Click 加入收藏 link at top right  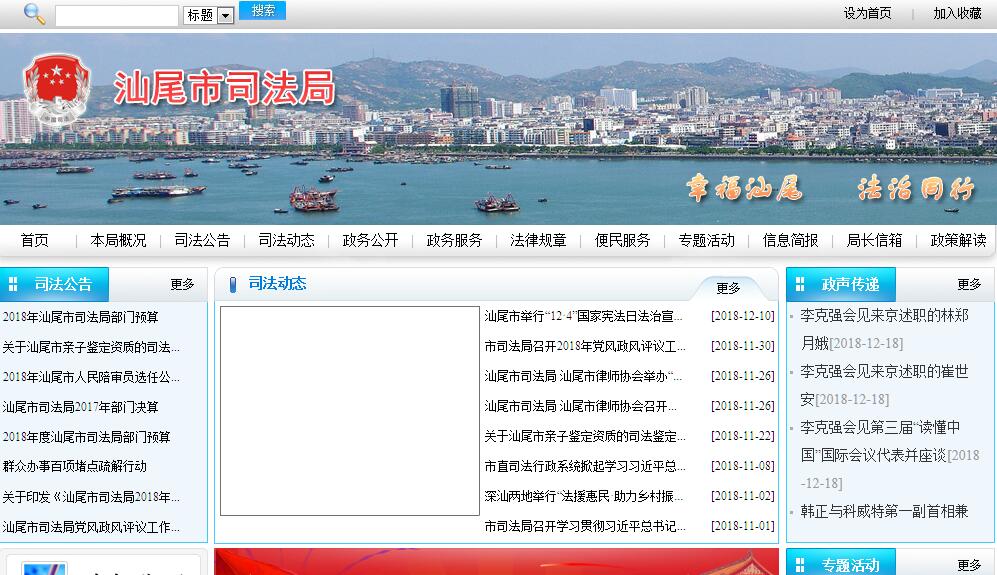957,13
